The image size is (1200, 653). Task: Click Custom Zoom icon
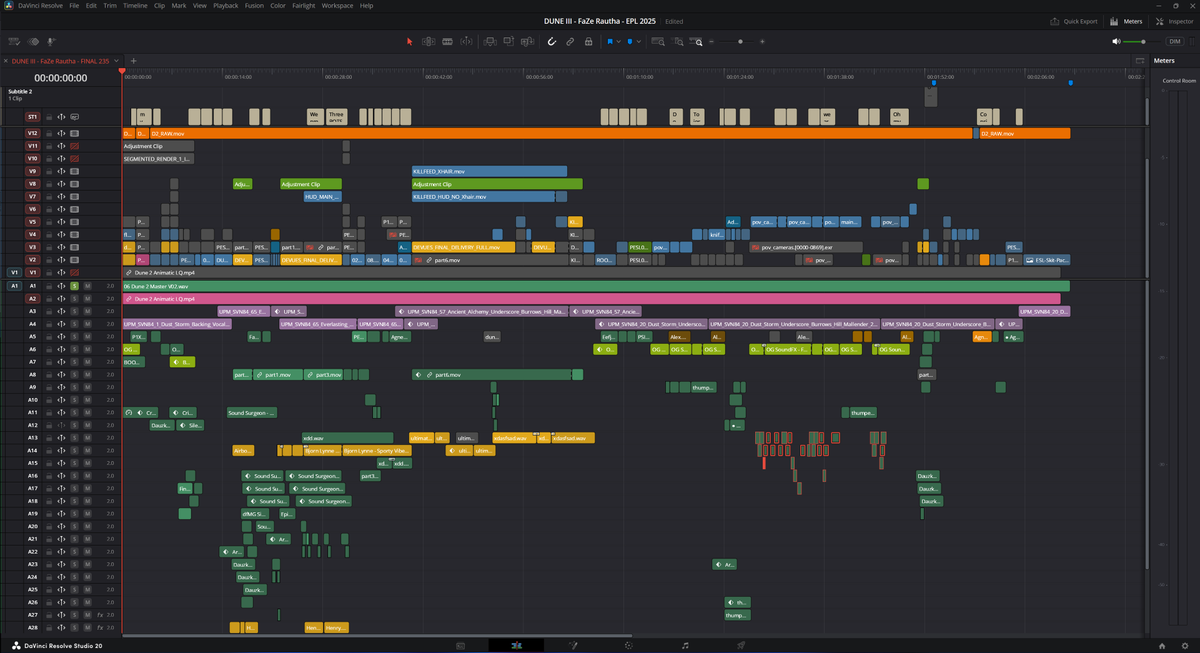[695, 42]
